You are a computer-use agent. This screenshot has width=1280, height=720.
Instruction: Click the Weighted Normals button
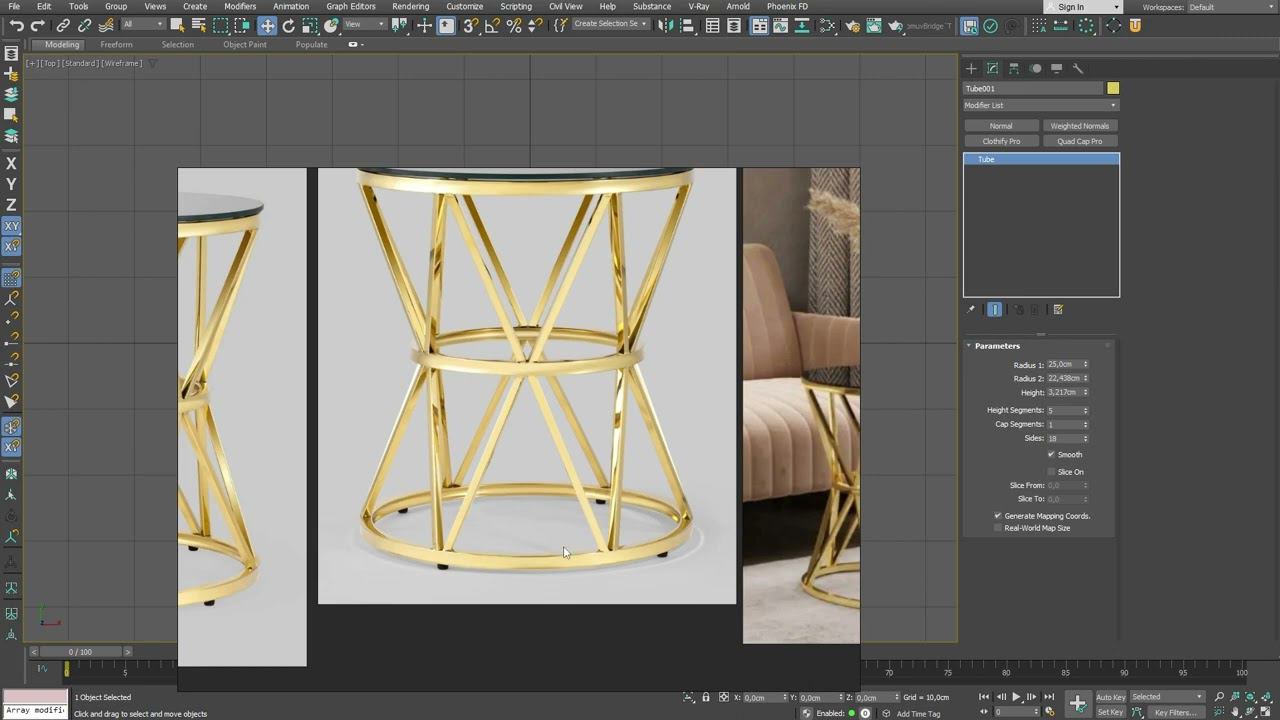[x=1079, y=126]
